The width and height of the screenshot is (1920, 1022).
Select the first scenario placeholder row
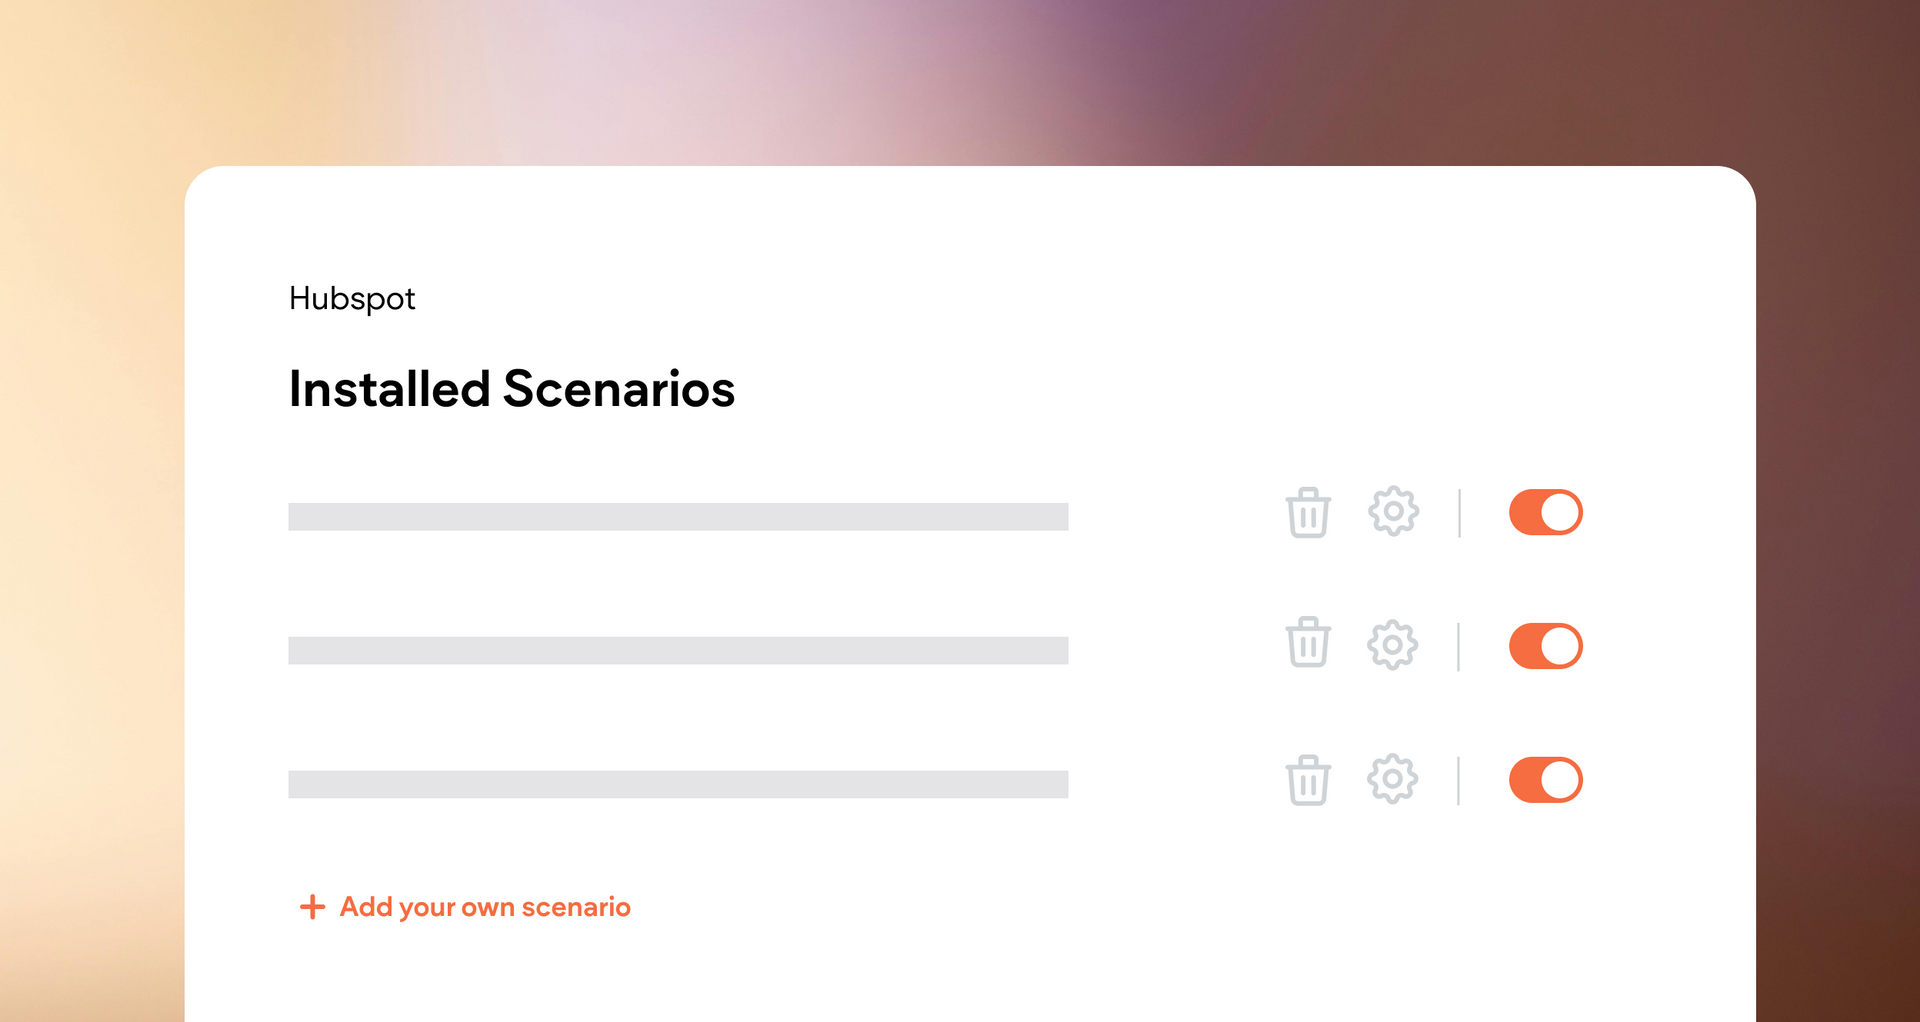[678, 517]
